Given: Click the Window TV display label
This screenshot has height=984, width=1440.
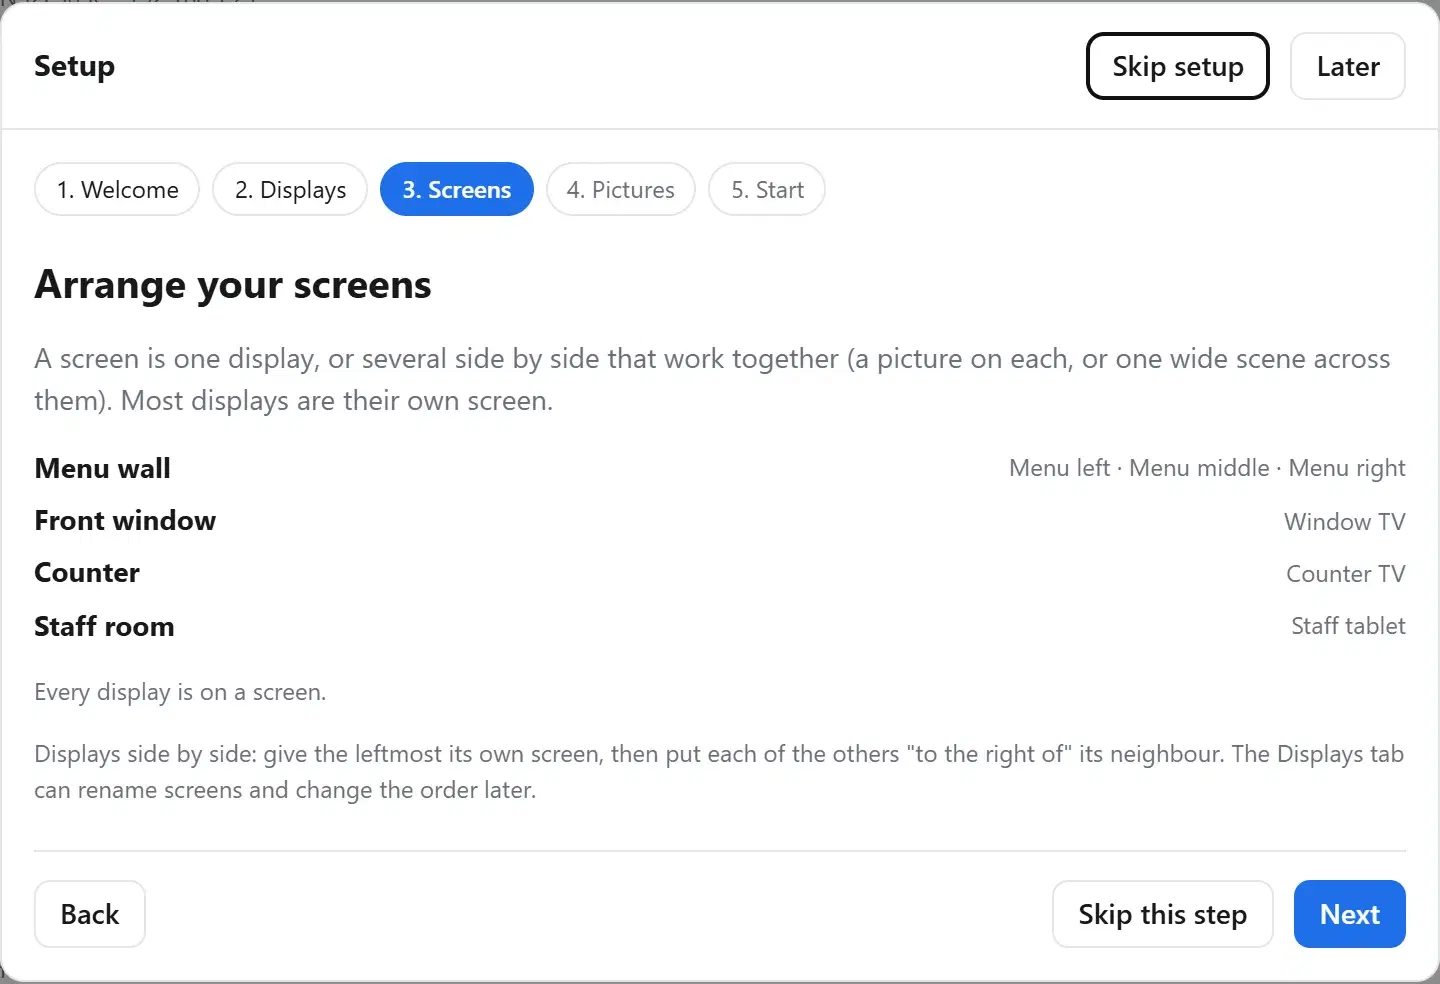Looking at the screenshot, I should (x=1345, y=521).
